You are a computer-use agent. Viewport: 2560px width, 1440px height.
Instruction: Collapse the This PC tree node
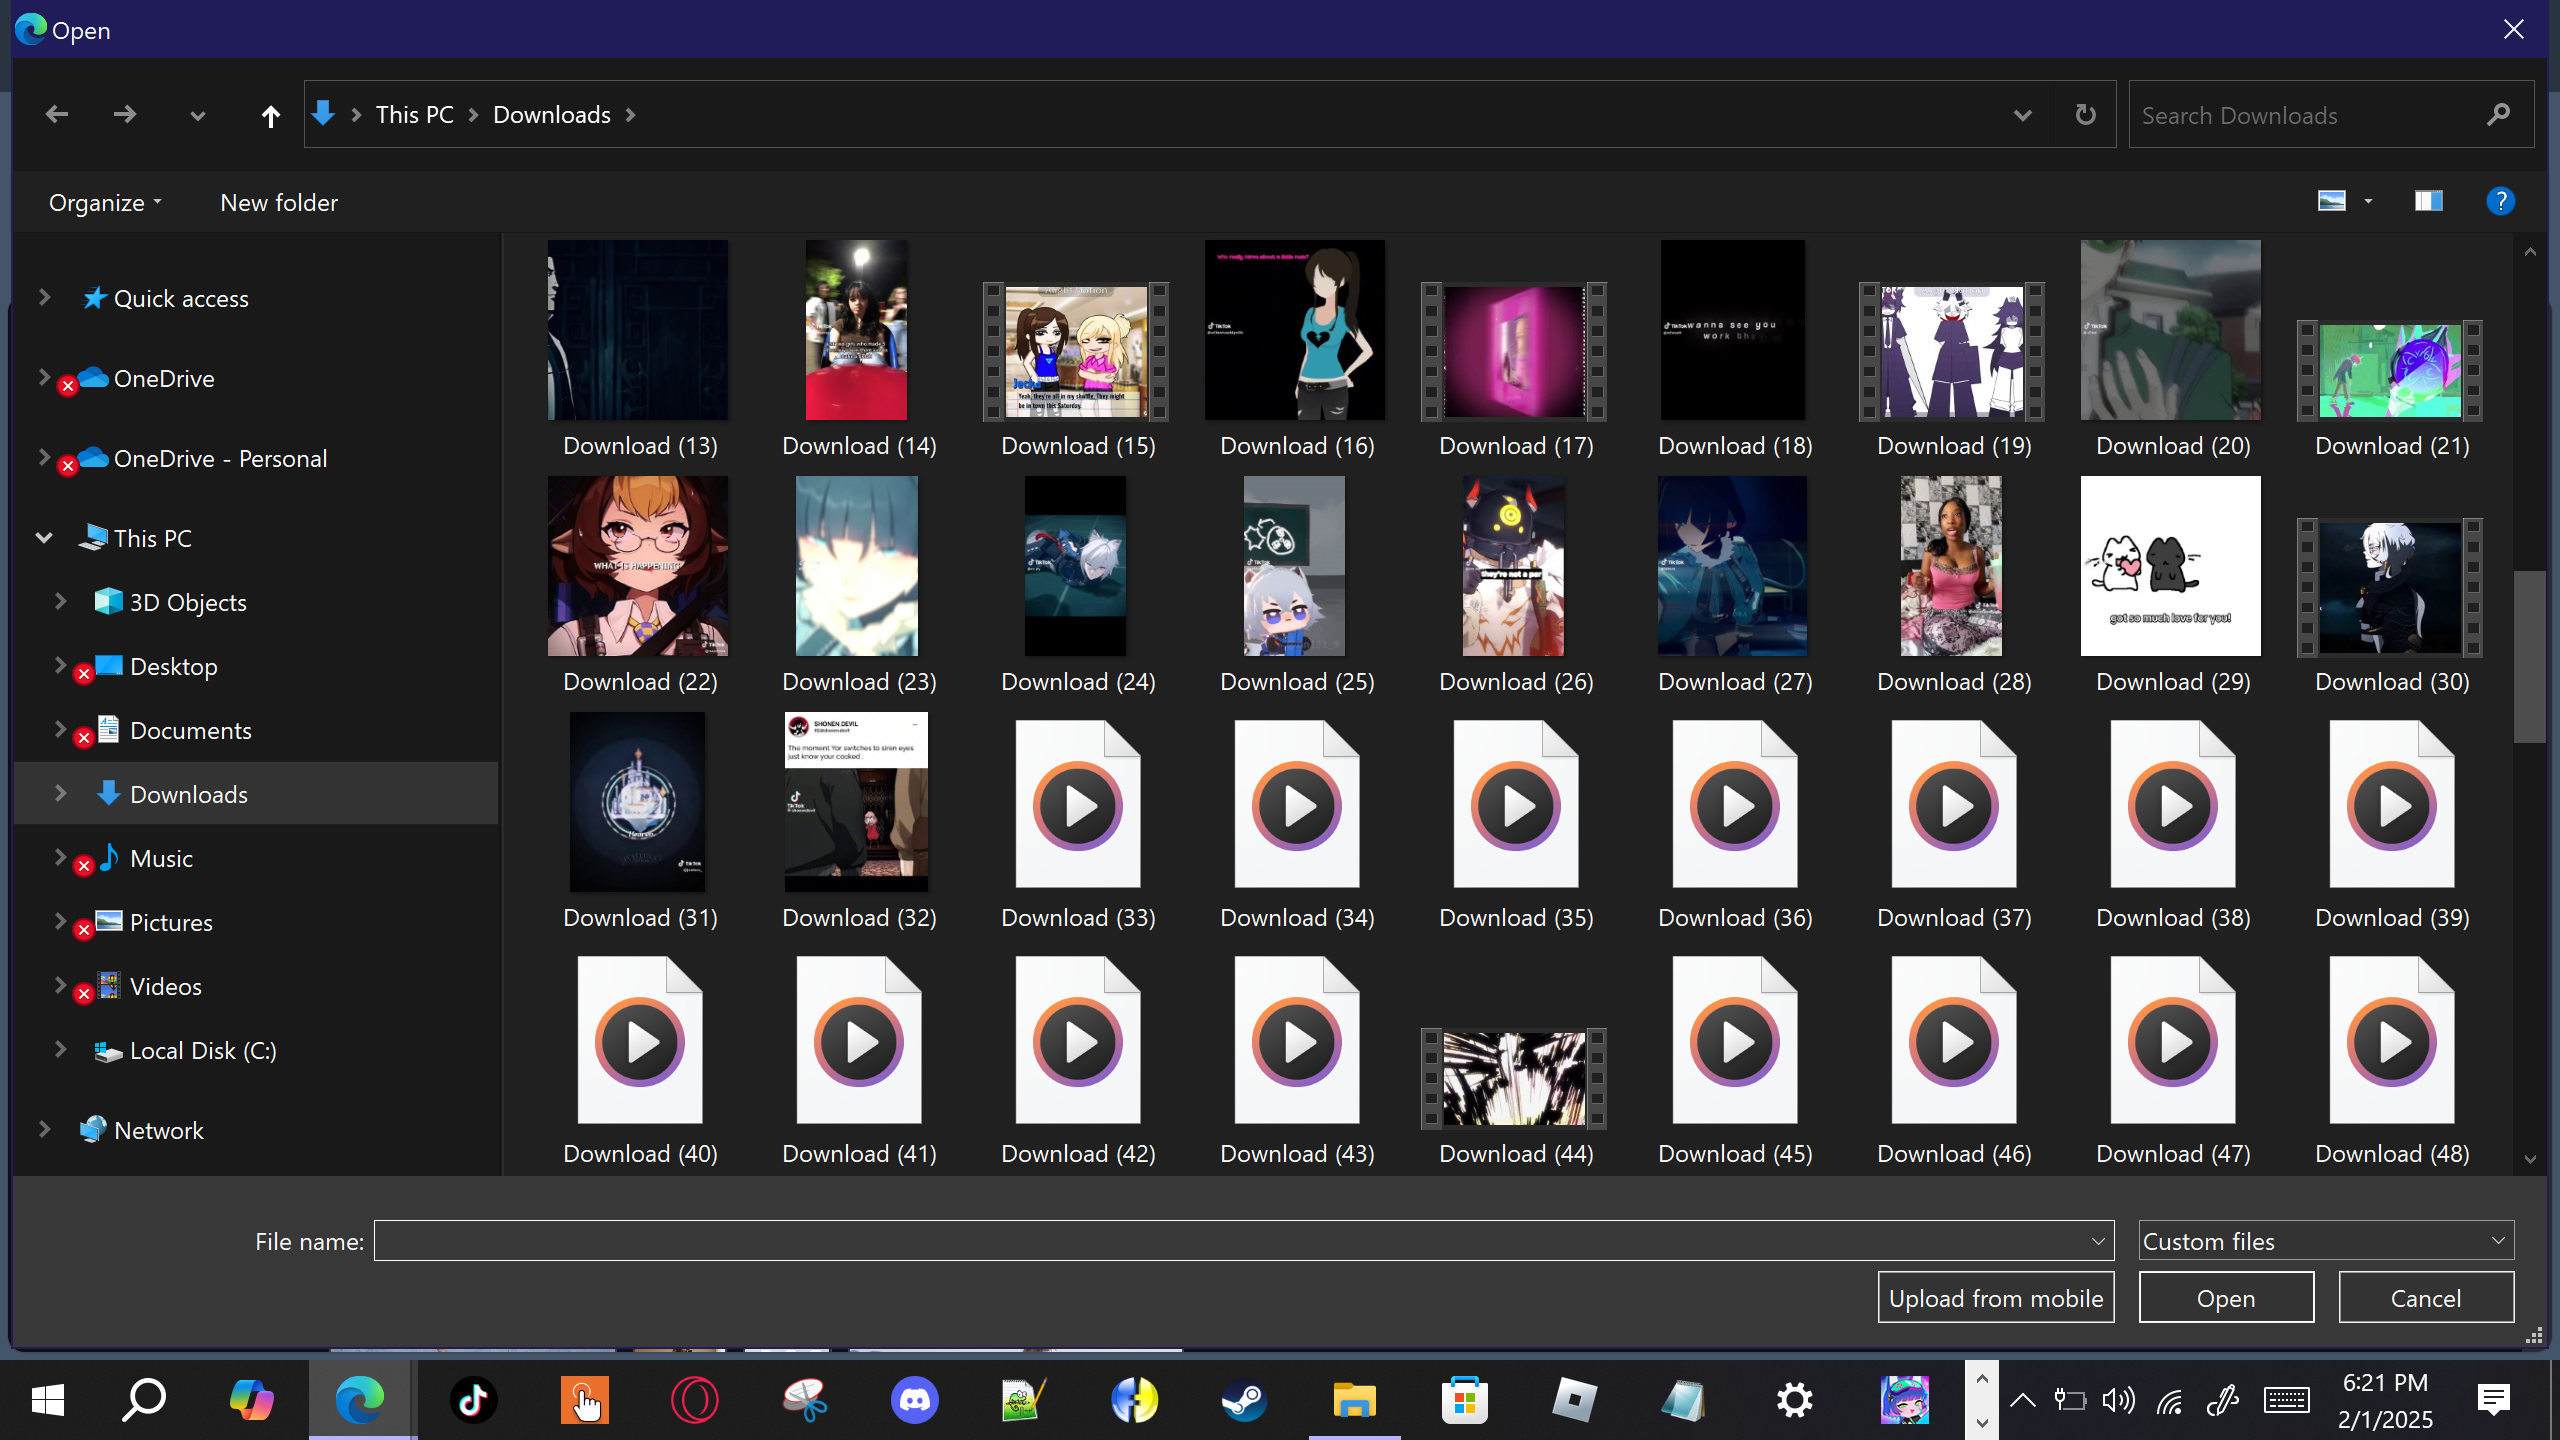[44, 538]
